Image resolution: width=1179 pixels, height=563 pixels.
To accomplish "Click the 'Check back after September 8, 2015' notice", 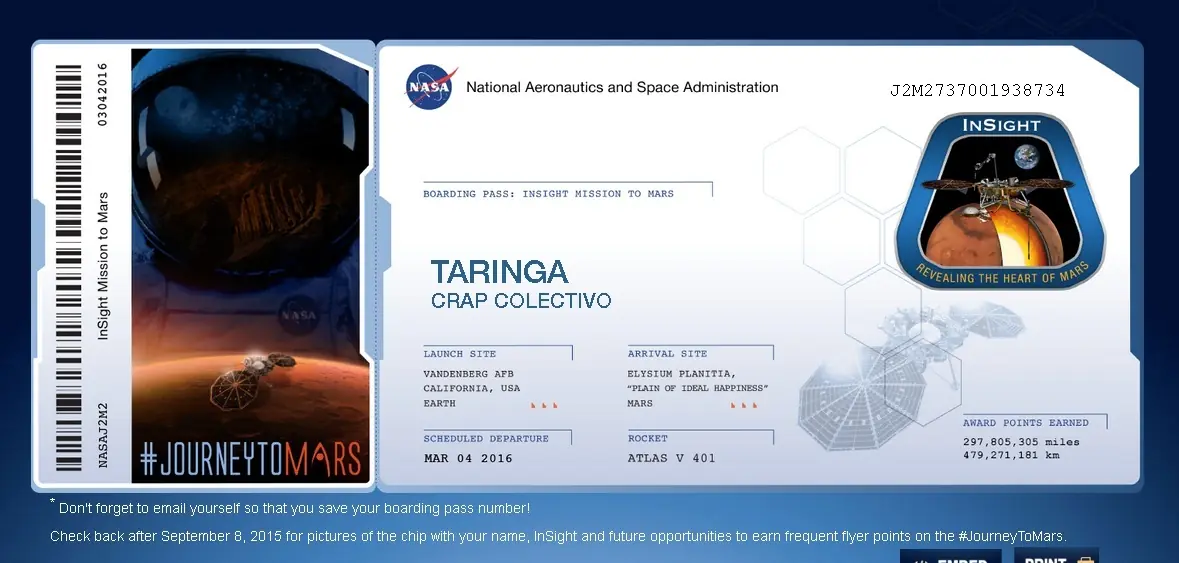I will [558, 537].
